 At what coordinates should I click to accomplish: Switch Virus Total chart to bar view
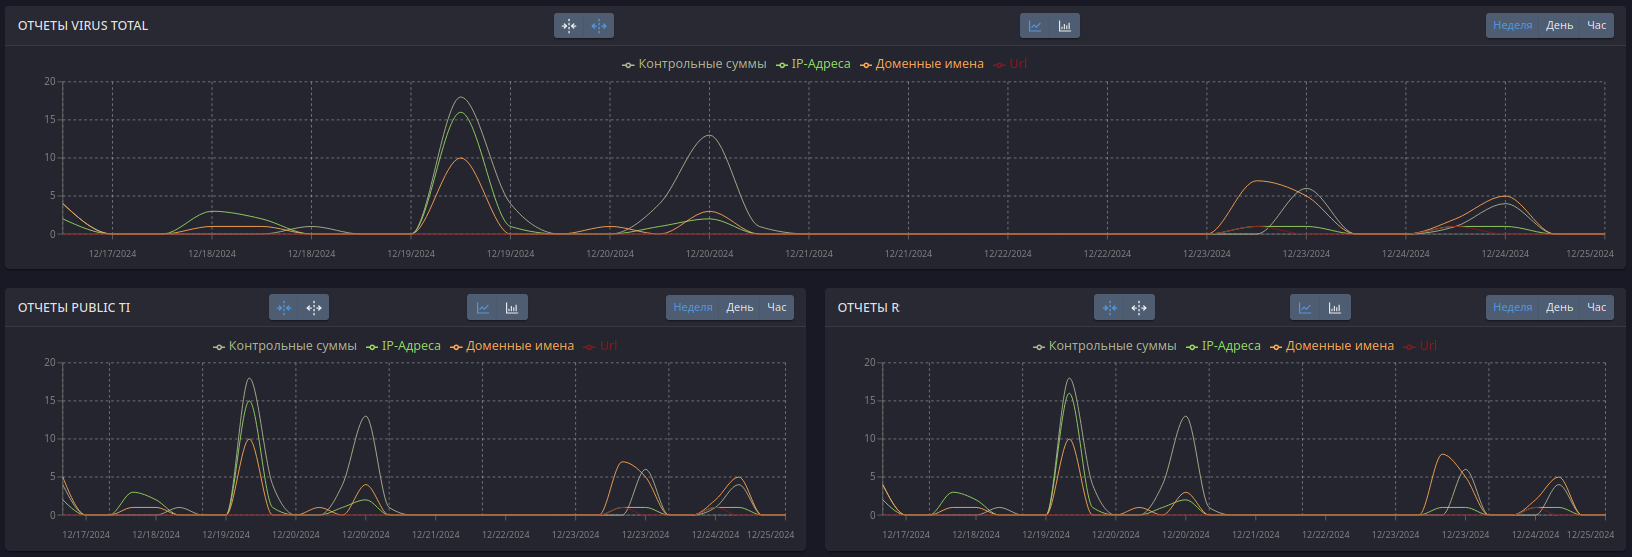pos(1065,26)
